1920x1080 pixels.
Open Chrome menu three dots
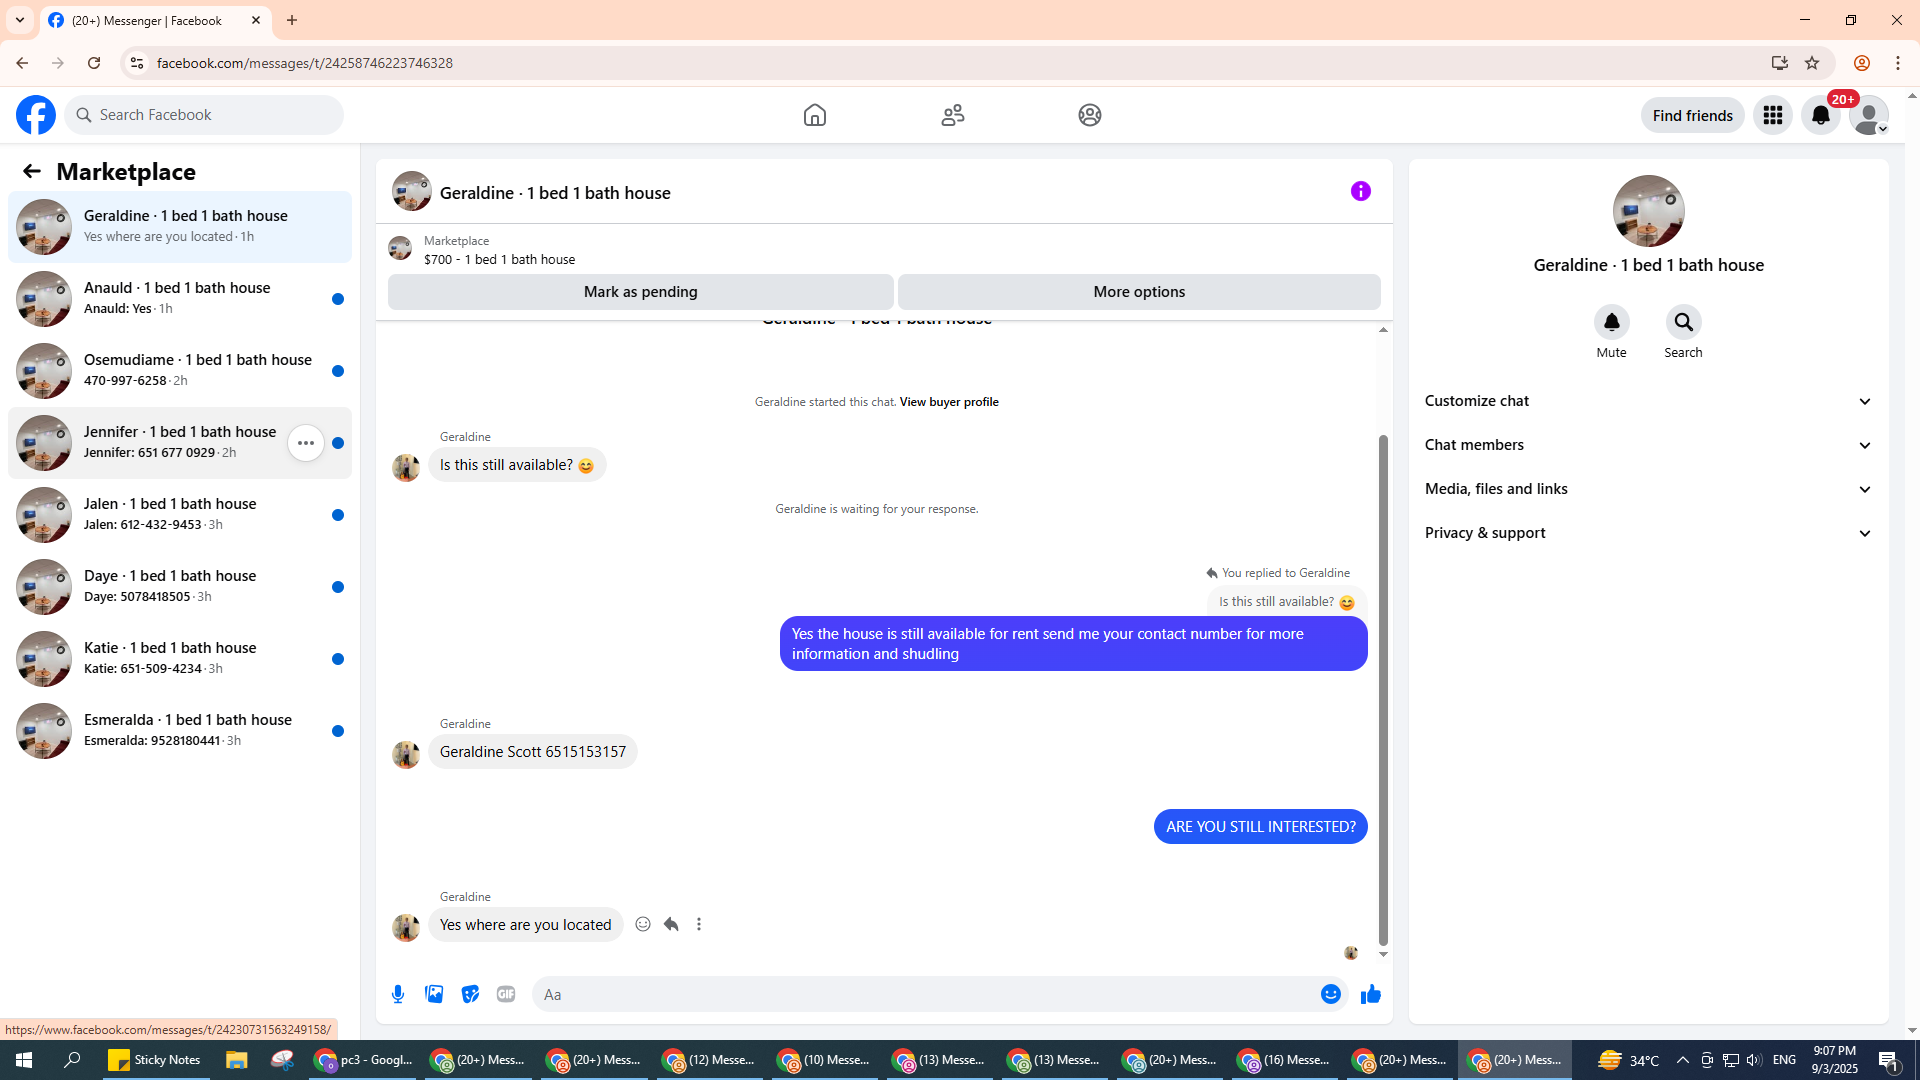tap(1898, 63)
